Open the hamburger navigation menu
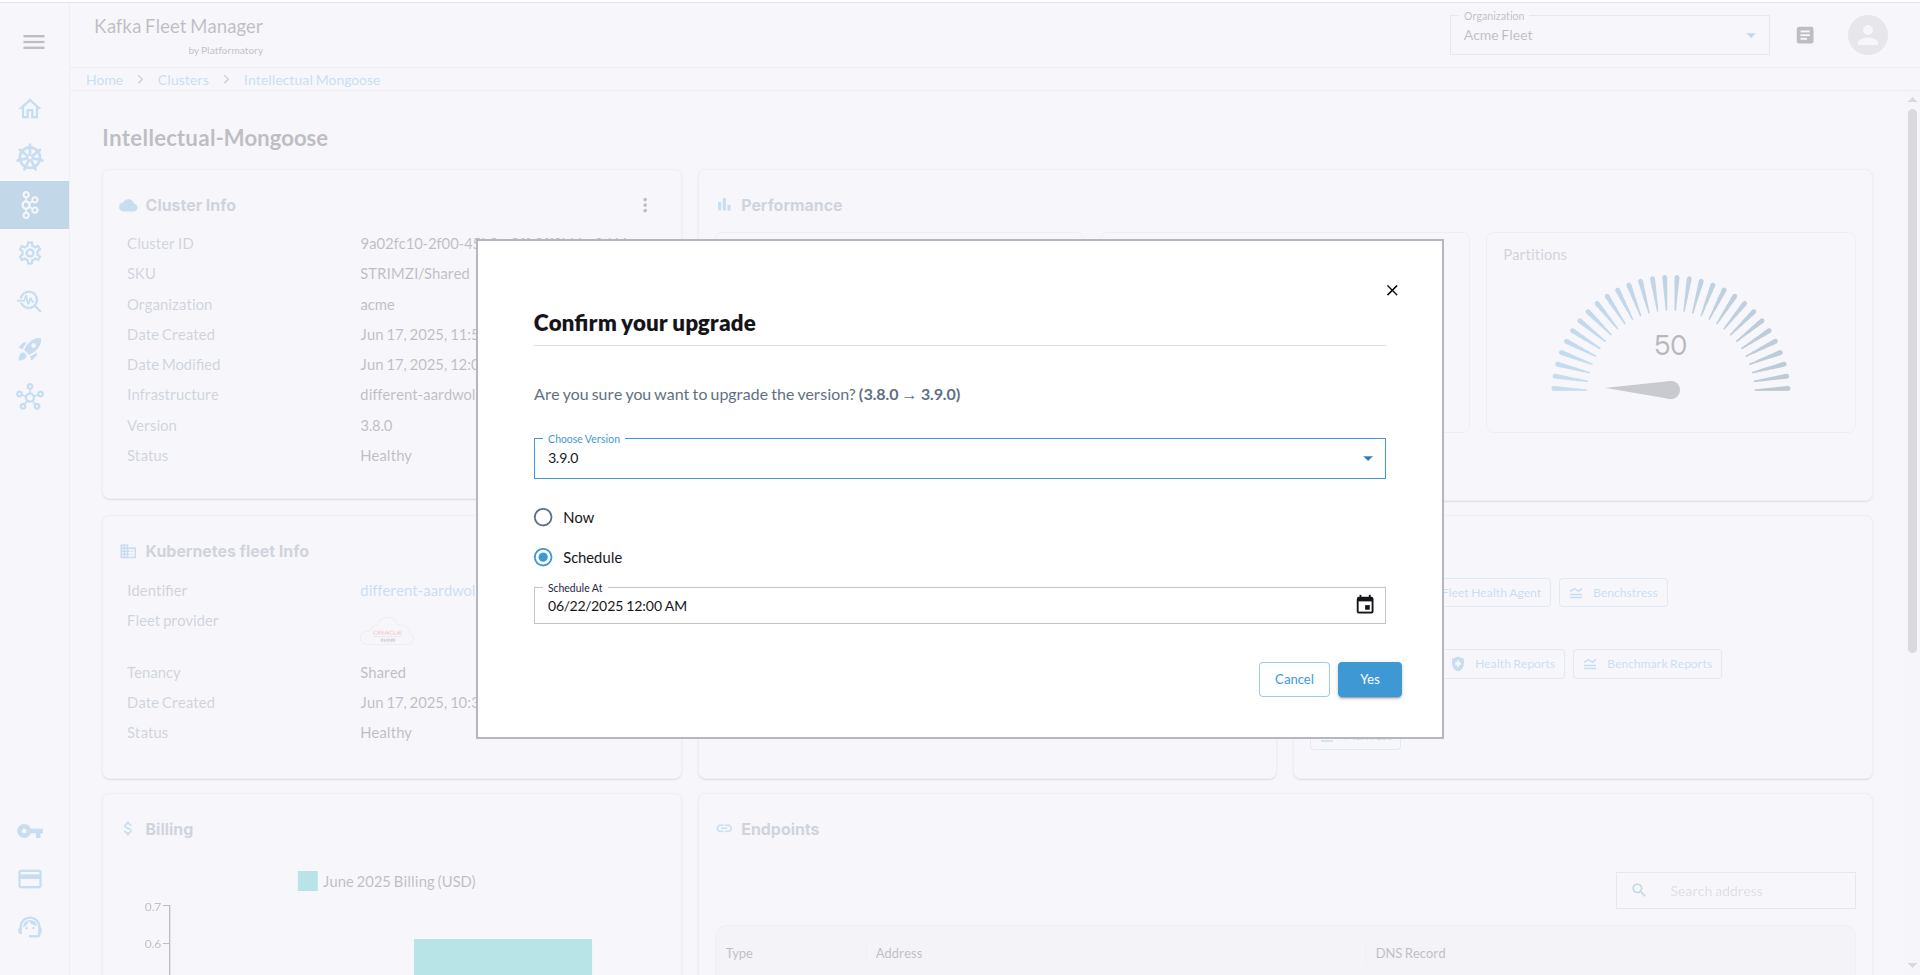This screenshot has height=975, width=1920. click(x=34, y=42)
